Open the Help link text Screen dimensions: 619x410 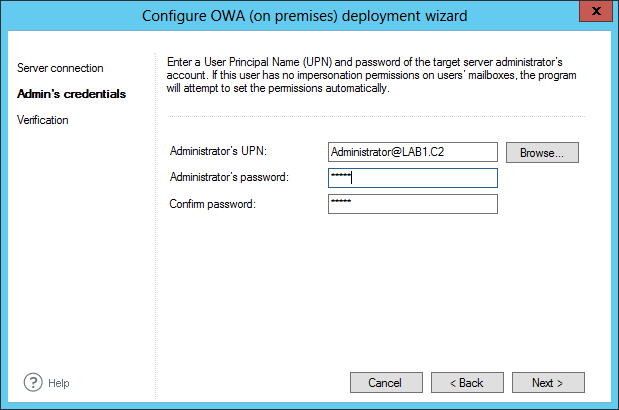click(58, 383)
